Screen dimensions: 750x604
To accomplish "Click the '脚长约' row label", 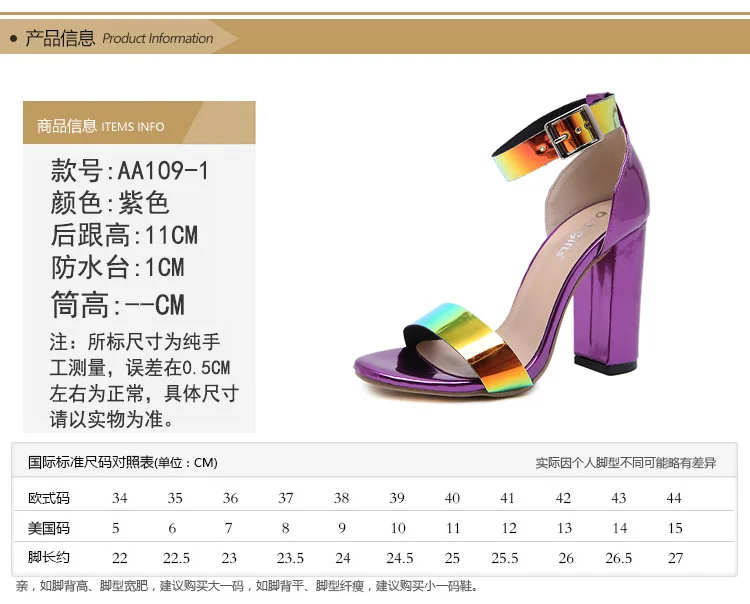I will 49,557.
